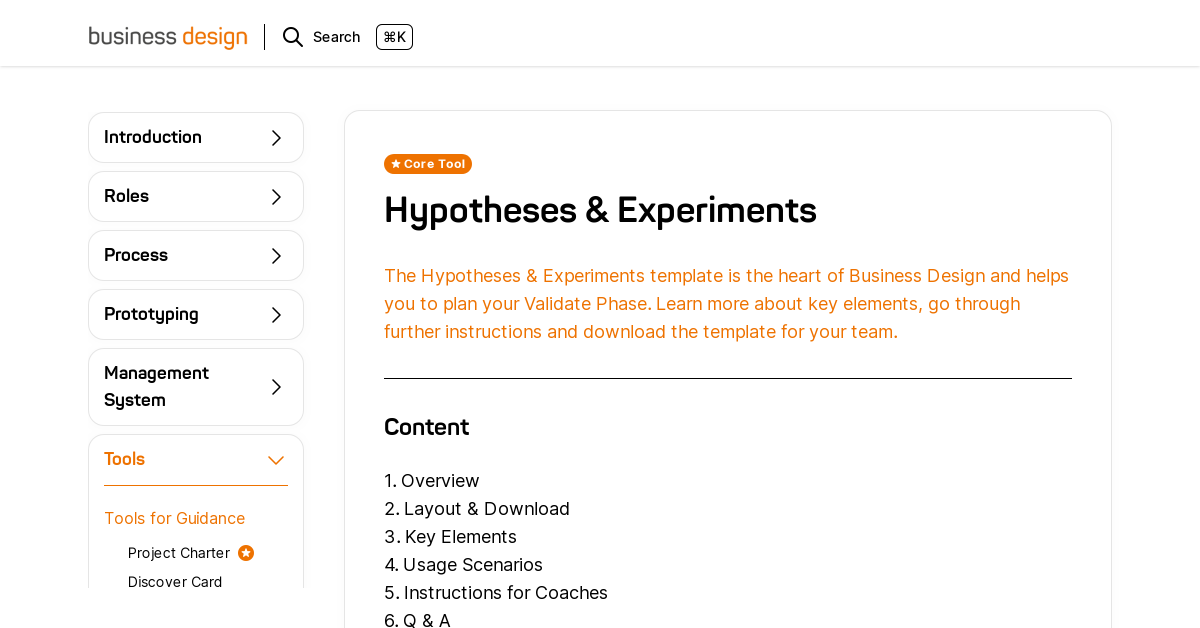Click the business design logo
The image size is (1200, 628).
[168, 37]
